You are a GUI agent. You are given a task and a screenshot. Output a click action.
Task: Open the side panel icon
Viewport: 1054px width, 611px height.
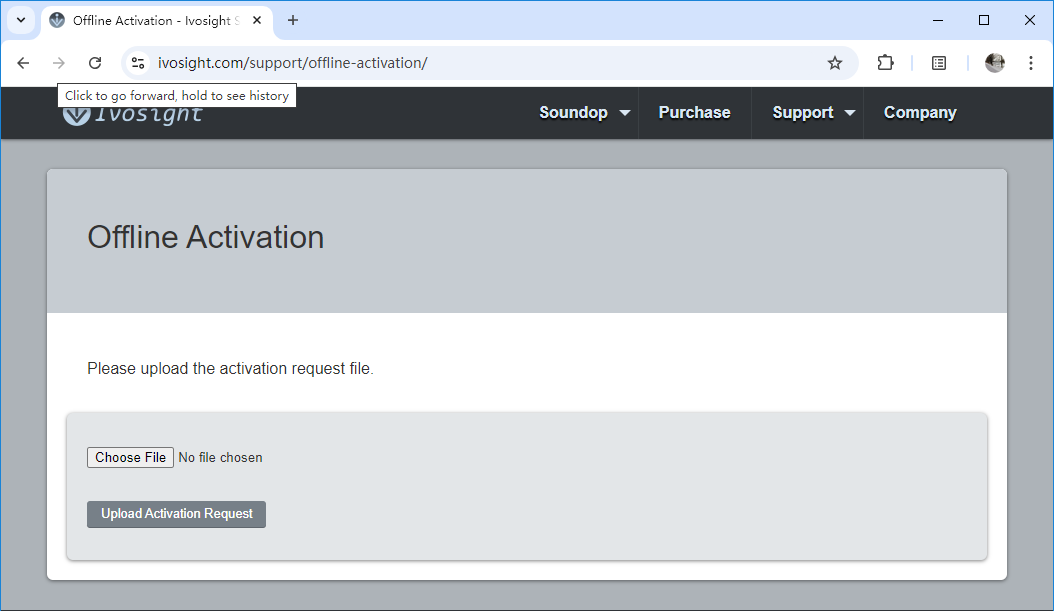(939, 63)
